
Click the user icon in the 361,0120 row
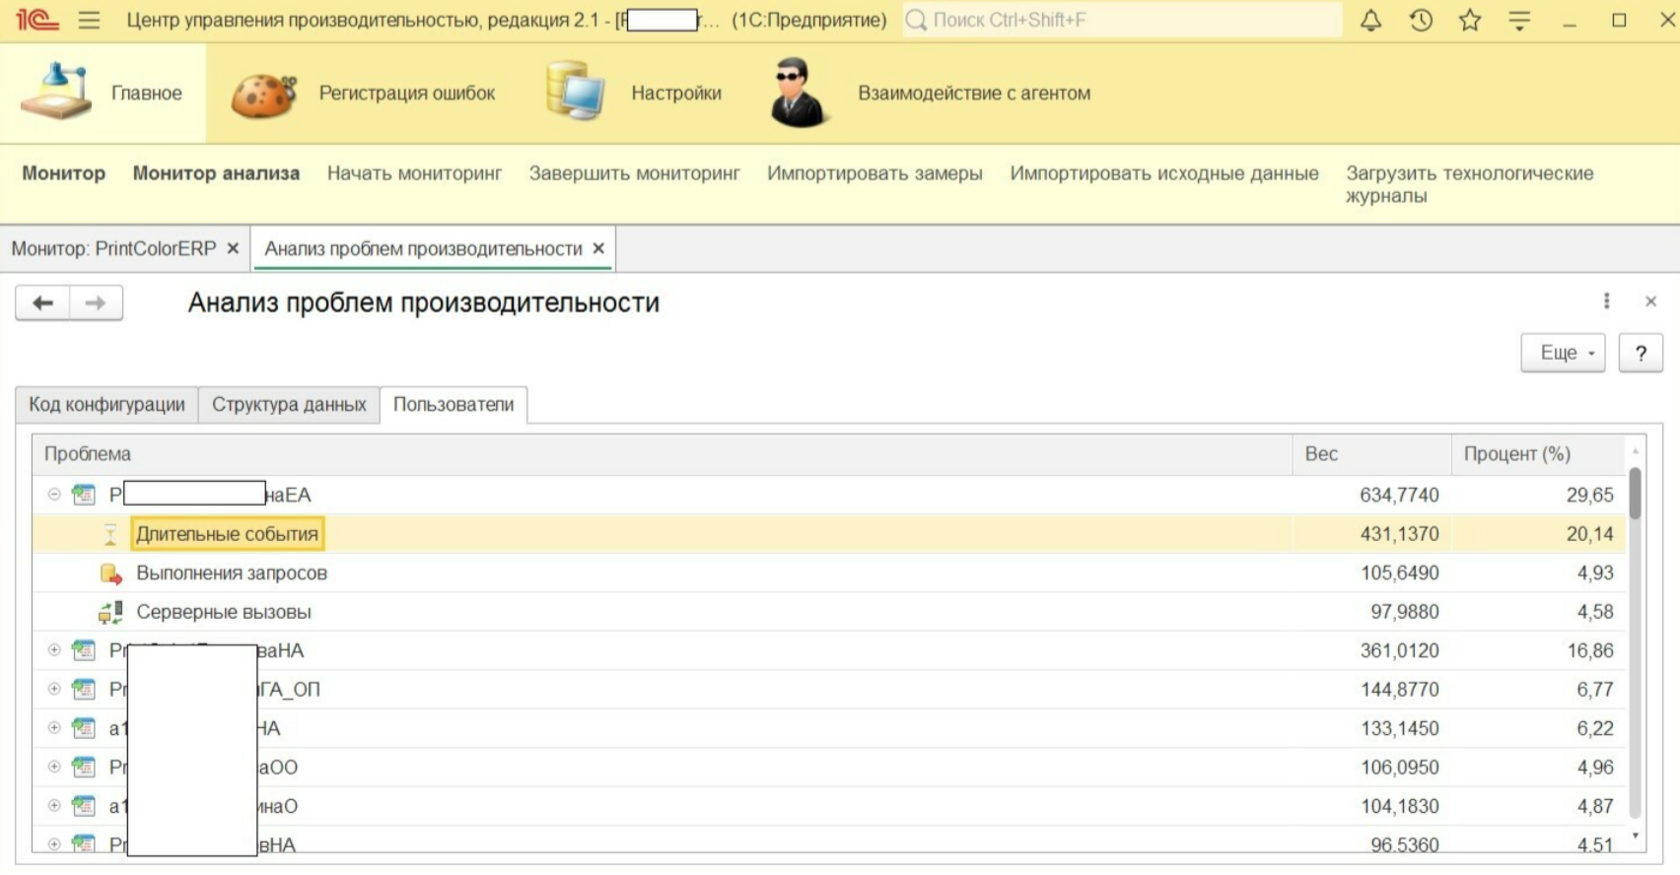(84, 650)
